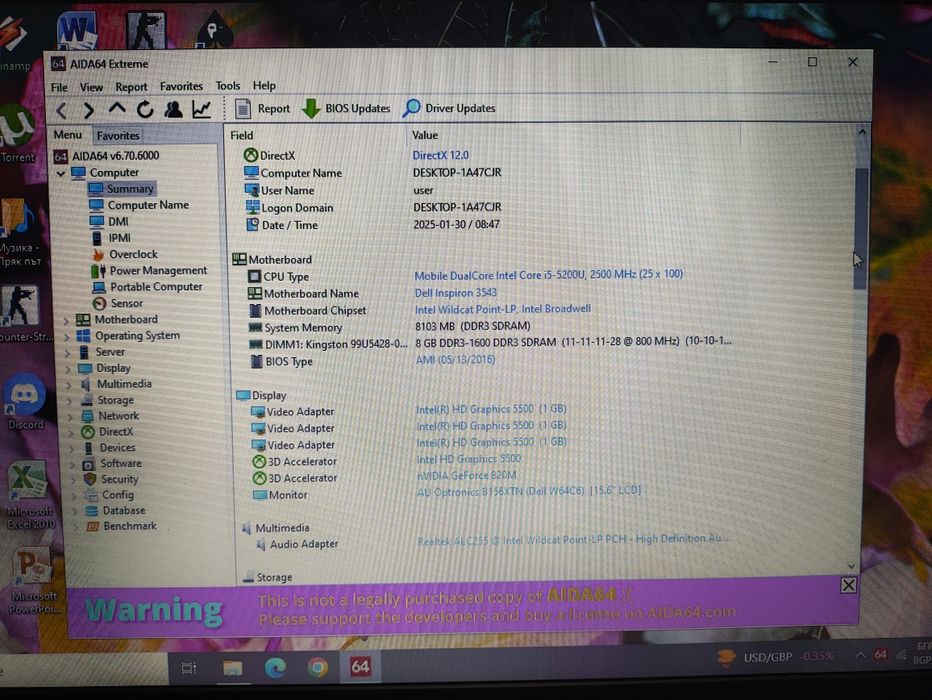Screen dimensions: 932x700
Task: Open Task View on the taskbar
Action: 189,669
